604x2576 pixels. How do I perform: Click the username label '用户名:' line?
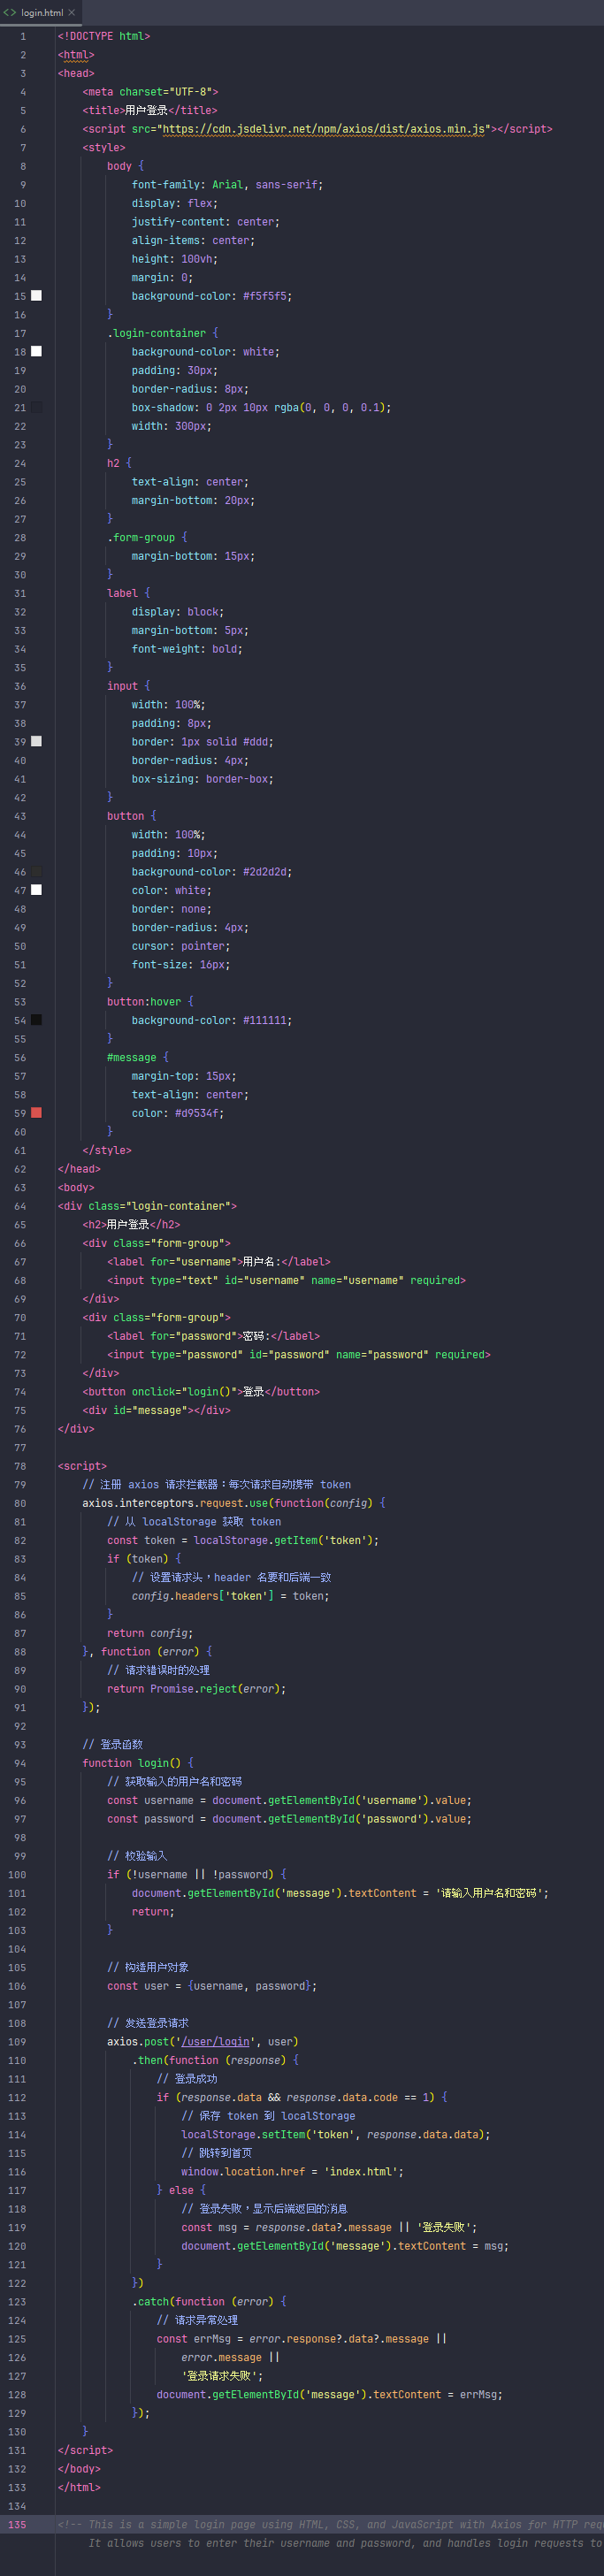[219, 1262]
